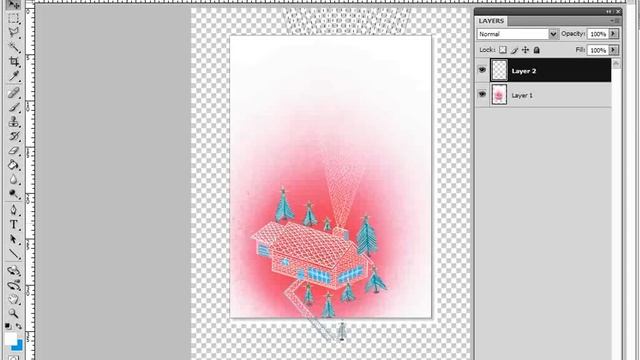Image resolution: width=640 pixels, height=360 pixels.
Task: Select the Hand tool
Action: pyautogui.click(x=13, y=299)
